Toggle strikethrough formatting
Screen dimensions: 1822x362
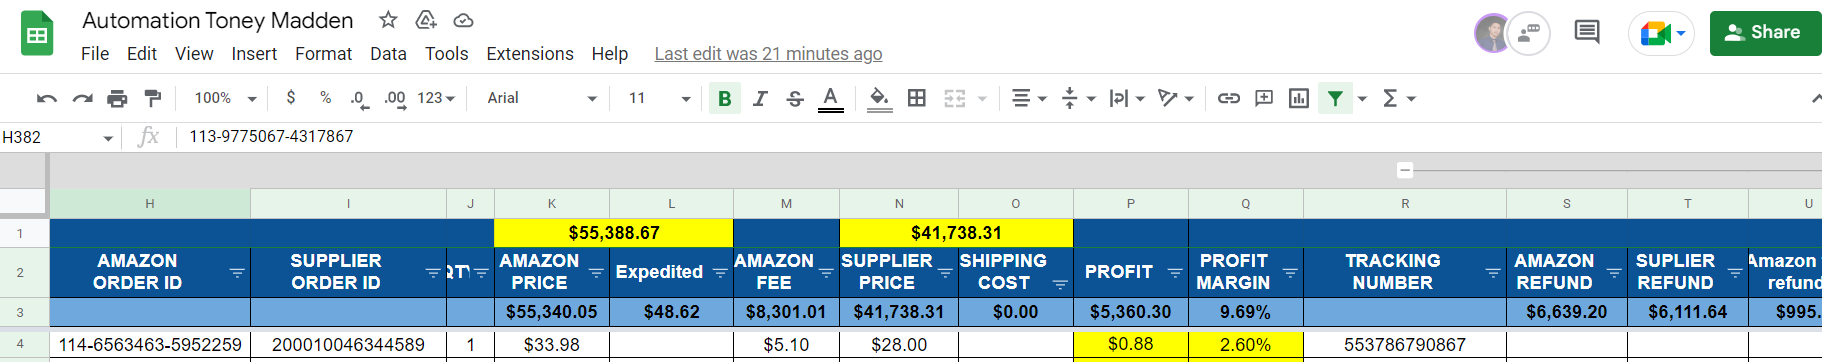click(795, 98)
